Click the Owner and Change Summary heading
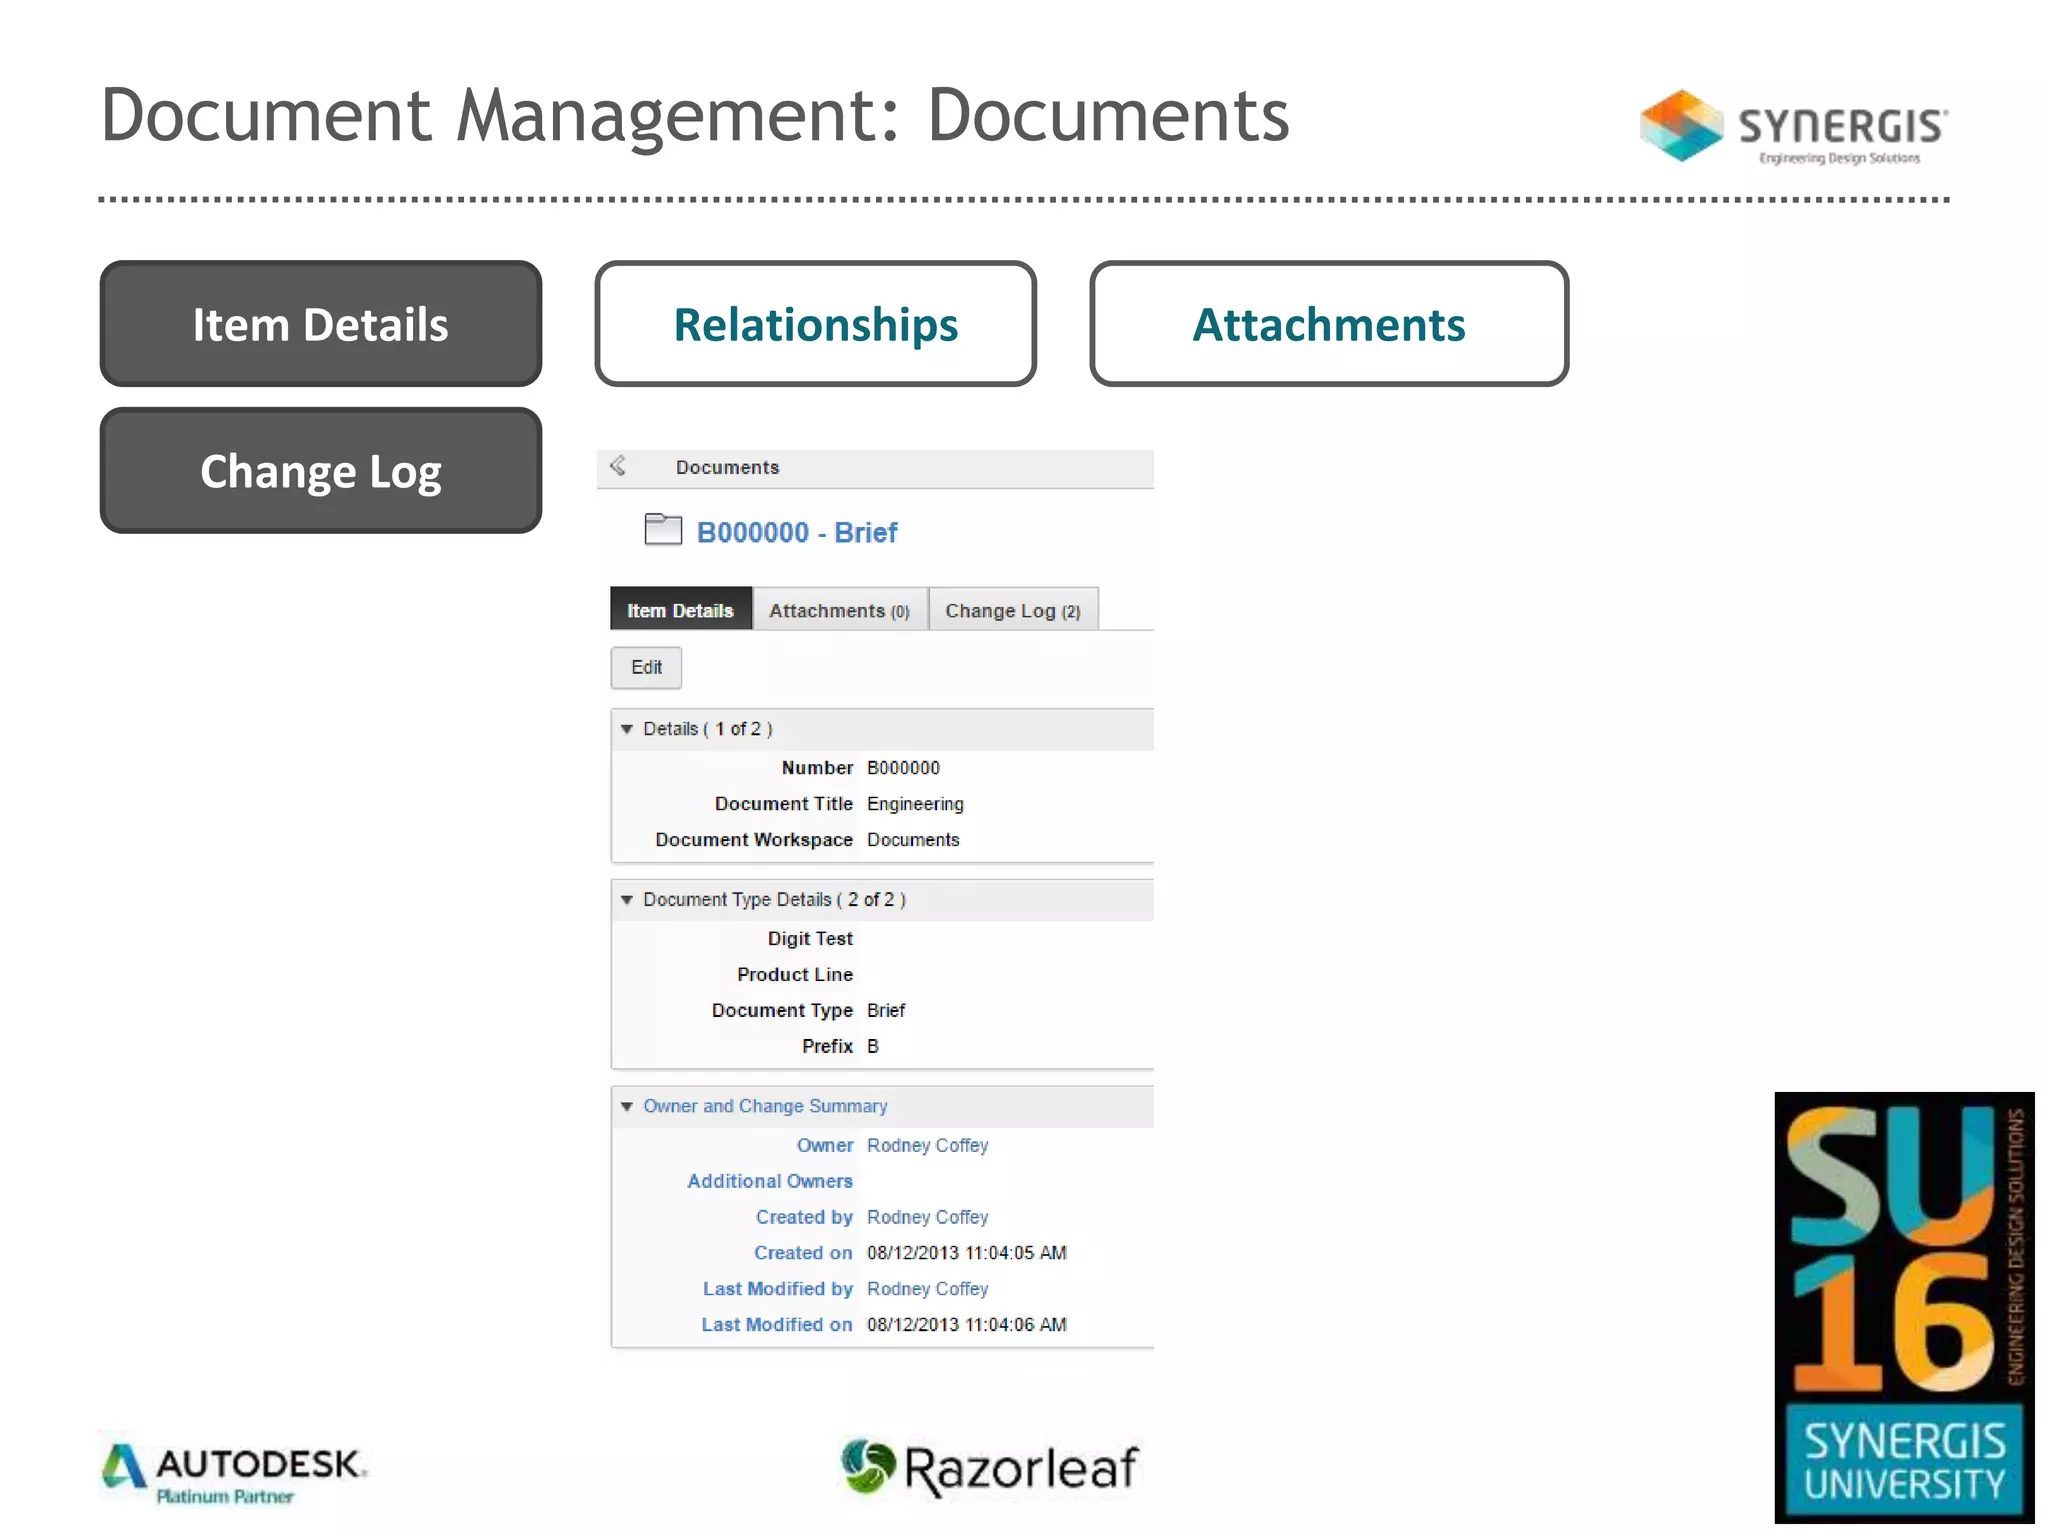The height and width of the screenshot is (1536, 2048). tap(765, 1106)
